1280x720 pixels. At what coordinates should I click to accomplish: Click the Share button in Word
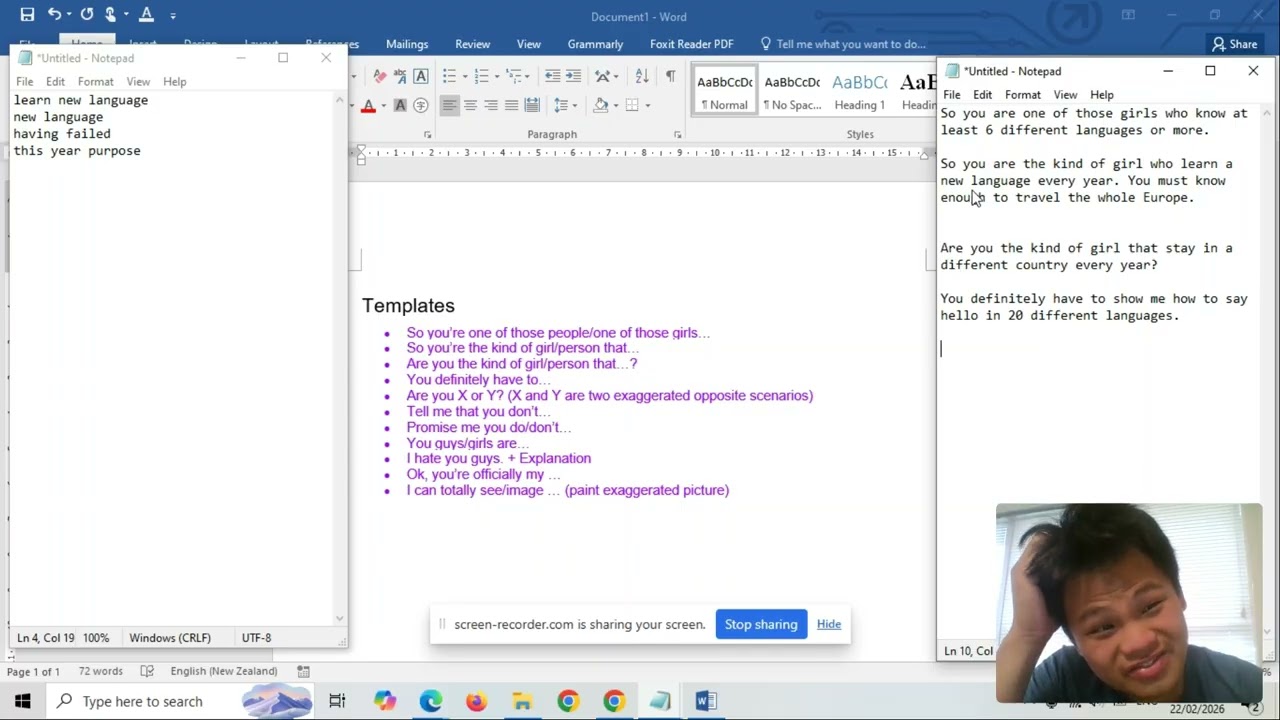point(1233,44)
